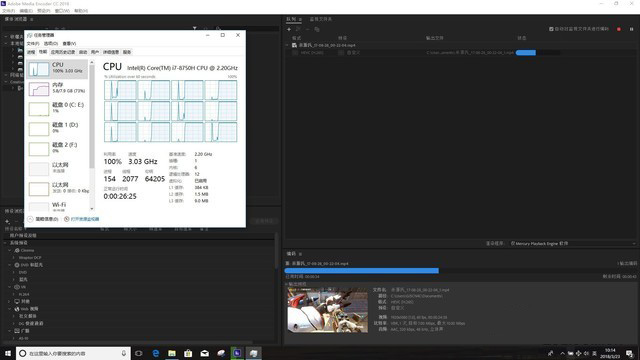Image resolution: width=640 pixels, height=360 pixels.
Task: Click the output preview thumbnail
Action: 327,310
